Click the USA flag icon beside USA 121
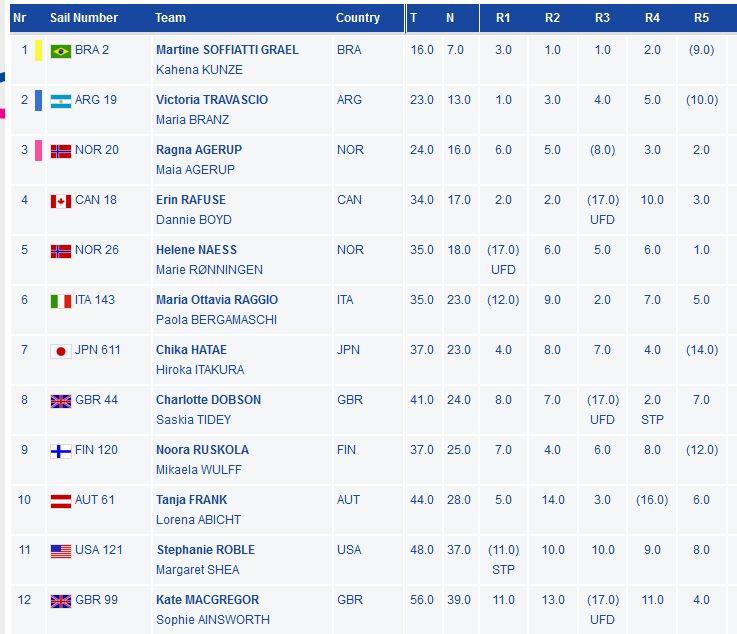Image resolution: width=737 pixels, height=634 pixels. [61, 551]
